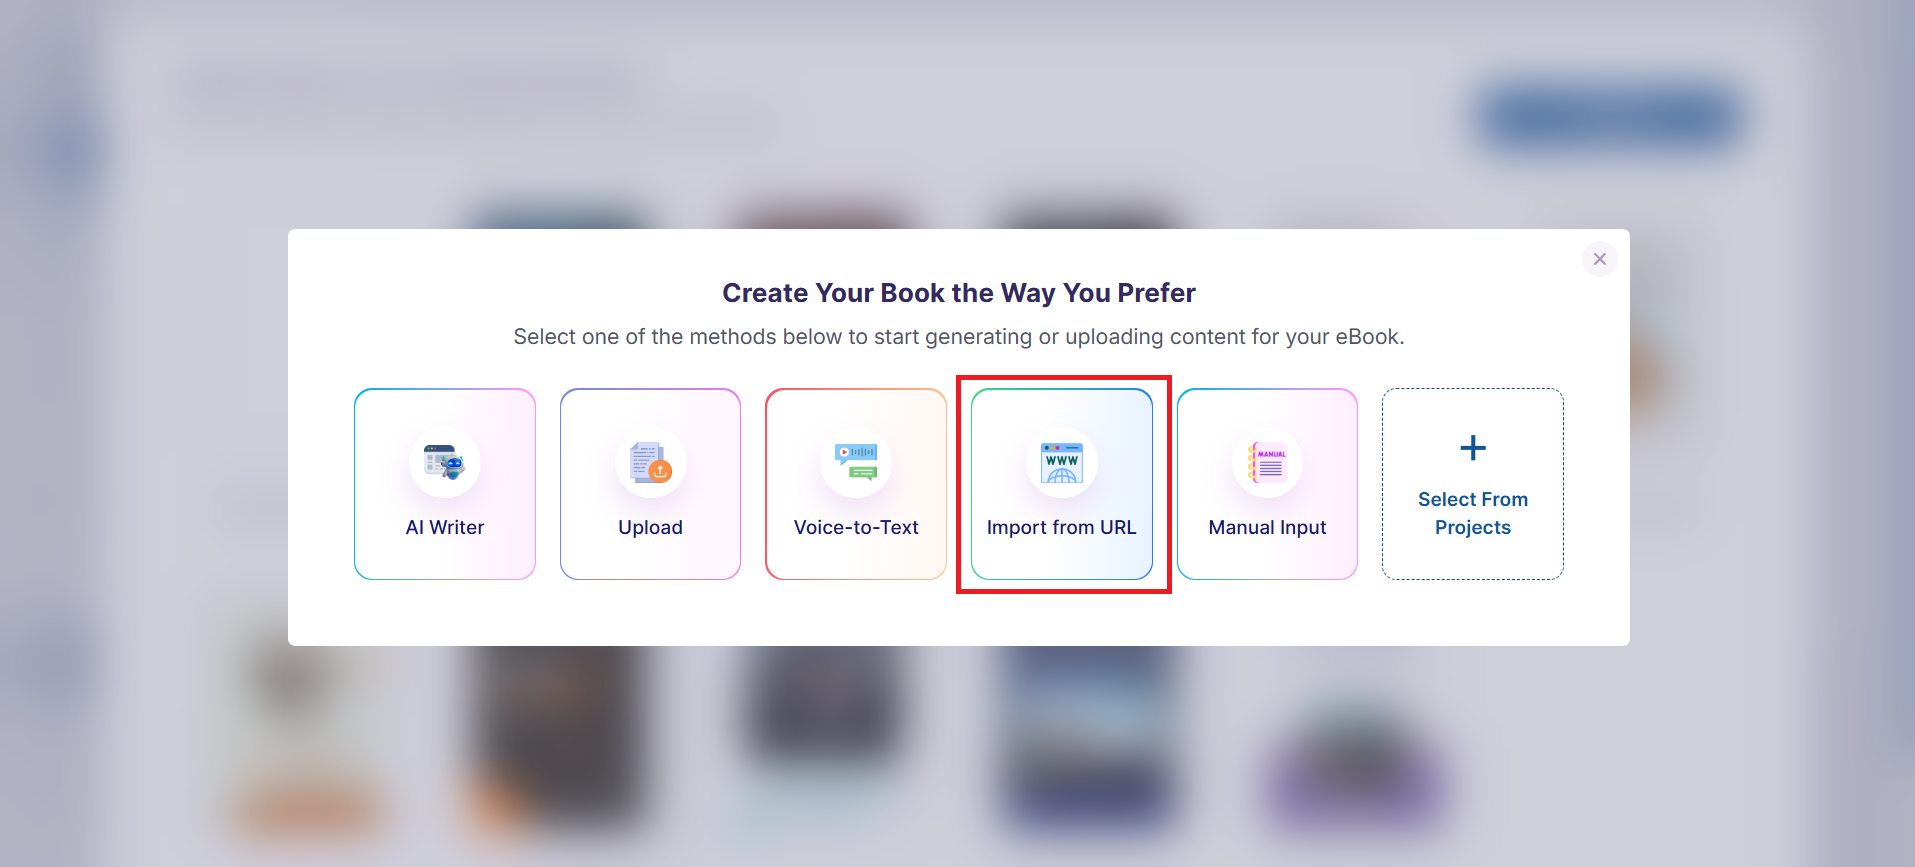Click the Upload label
Image resolution: width=1915 pixels, height=867 pixels.
click(x=651, y=527)
